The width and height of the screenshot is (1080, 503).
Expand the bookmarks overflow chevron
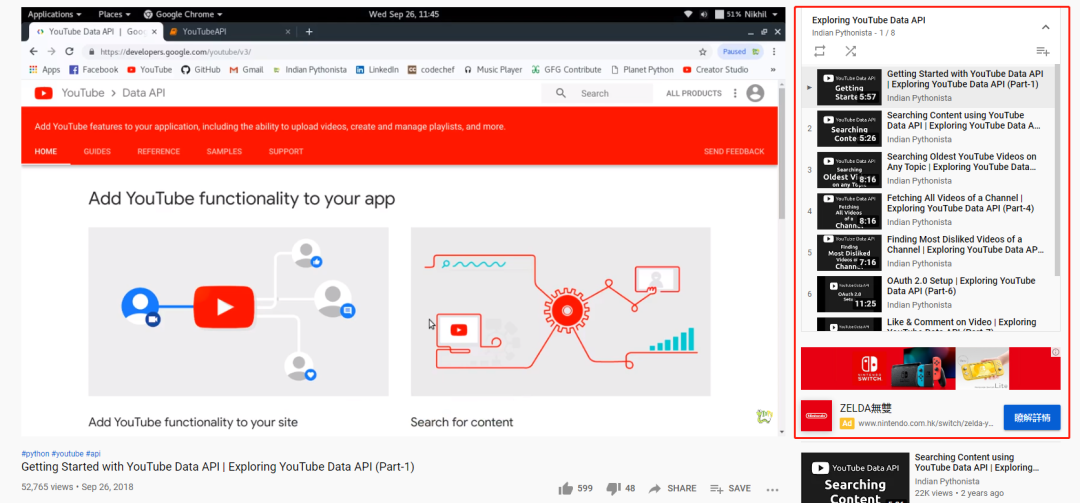click(x=773, y=70)
